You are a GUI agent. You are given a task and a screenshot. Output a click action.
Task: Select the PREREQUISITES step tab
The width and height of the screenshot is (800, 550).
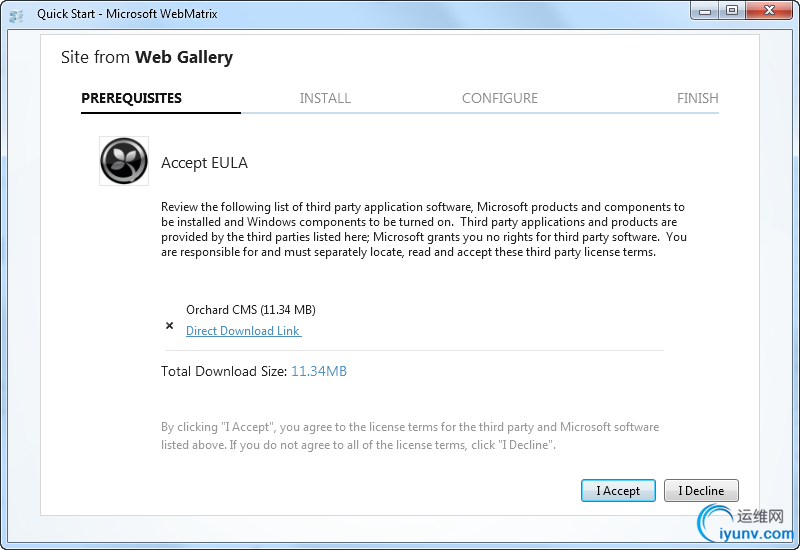pyautogui.click(x=131, y=98)
